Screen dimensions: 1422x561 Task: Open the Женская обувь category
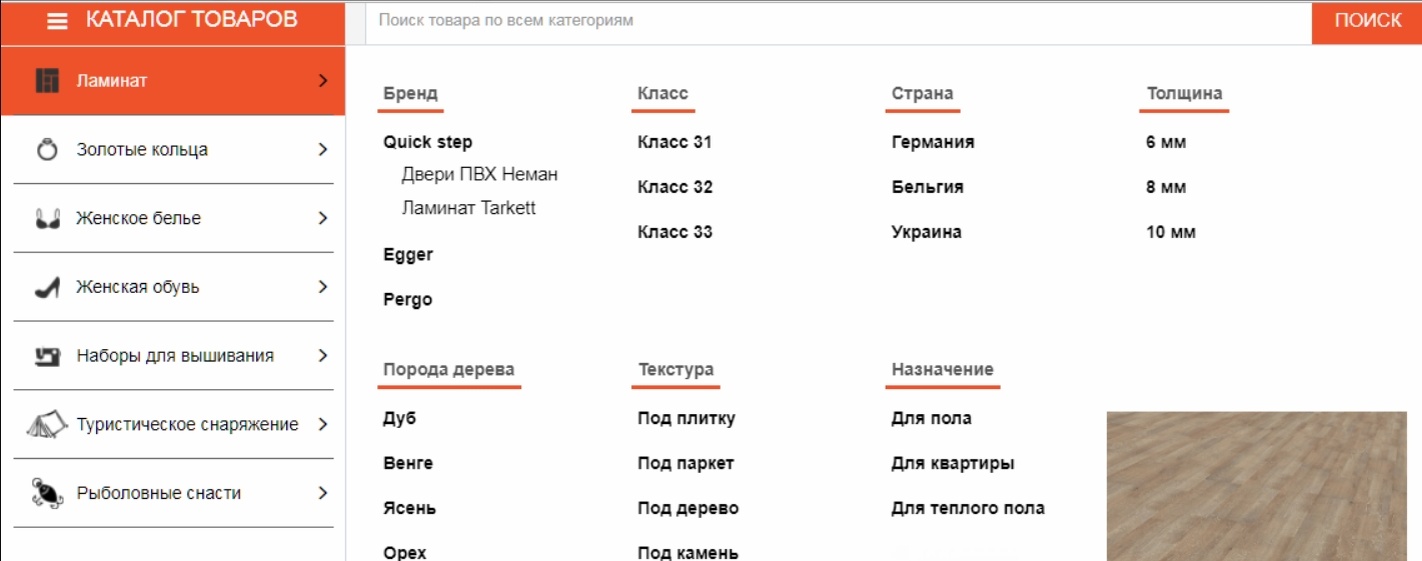pyautogui.click(x=138, y=287)
